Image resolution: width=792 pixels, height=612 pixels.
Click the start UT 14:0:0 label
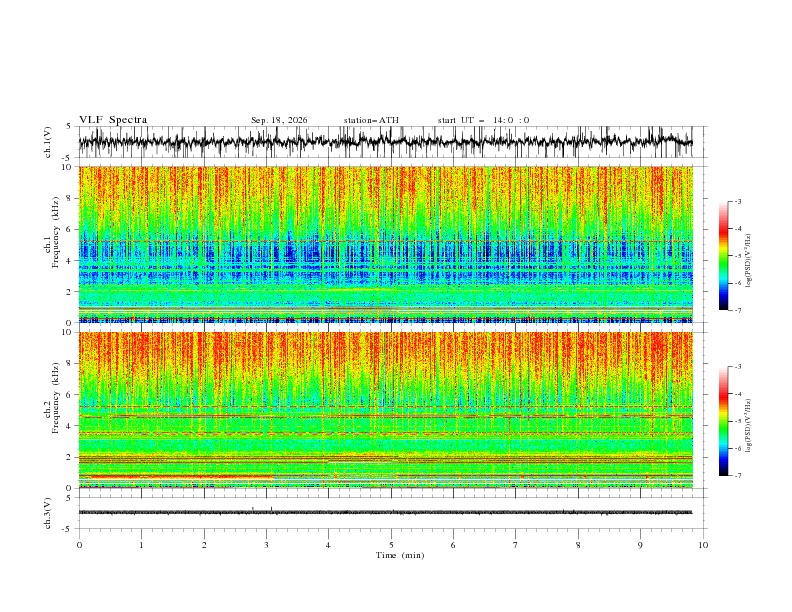[483, 120]
